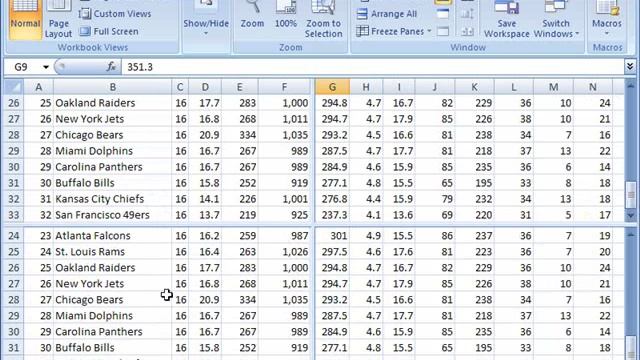Viewport: 640px width, 360px height.
Task: Select row header 24 in bottom pane
Action: 13,236
